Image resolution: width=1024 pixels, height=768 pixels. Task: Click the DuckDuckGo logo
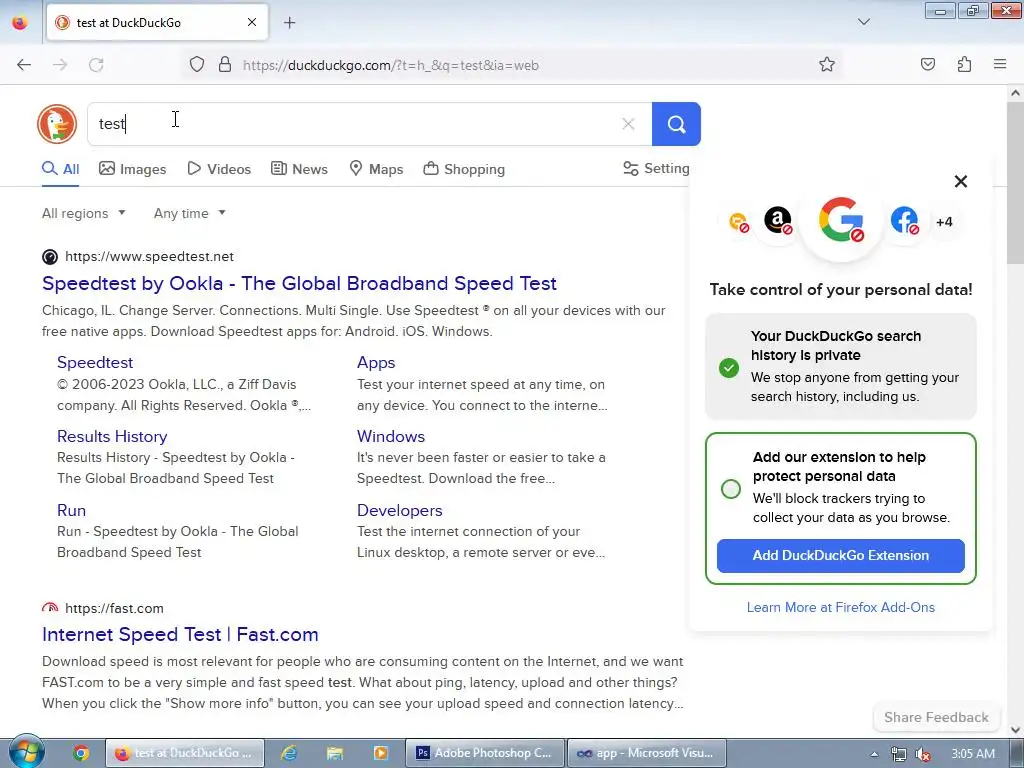tap(57, 123)
